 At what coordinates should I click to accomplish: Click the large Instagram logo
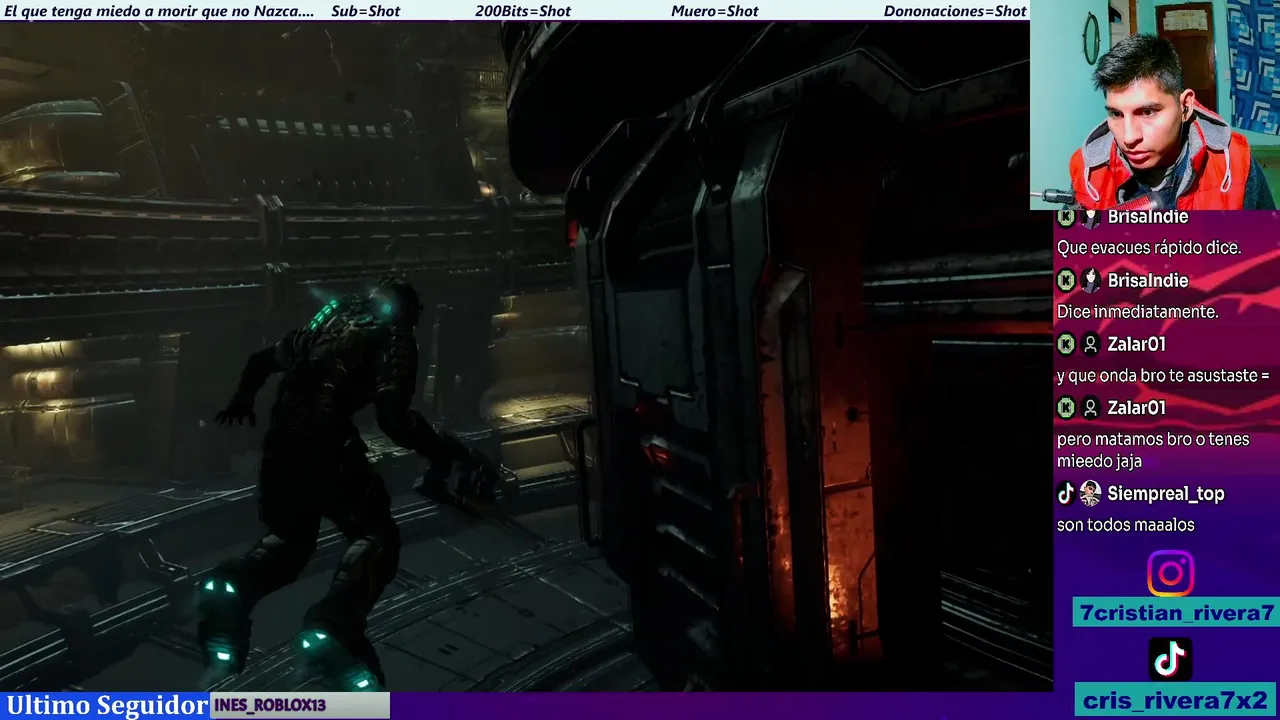tap(1170, 574)
